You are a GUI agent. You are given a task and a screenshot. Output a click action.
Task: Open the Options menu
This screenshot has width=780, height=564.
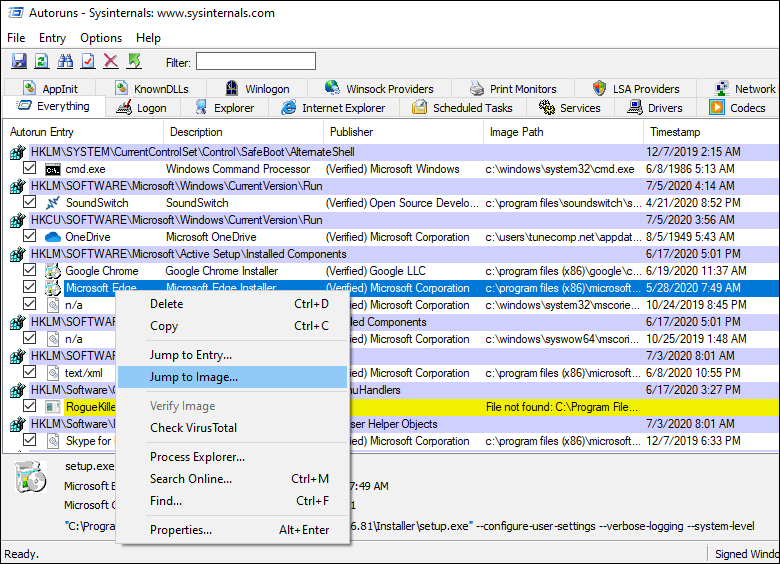[101, 38]
